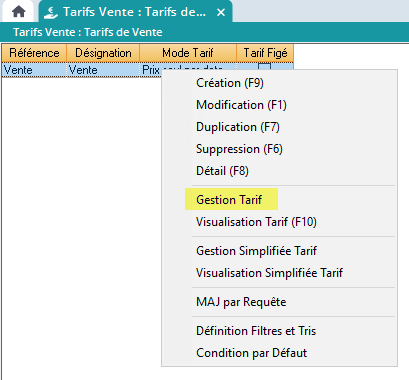Open Détail (F8) from the menu
This screenshot has height=380, width=409.
point(222,171)
